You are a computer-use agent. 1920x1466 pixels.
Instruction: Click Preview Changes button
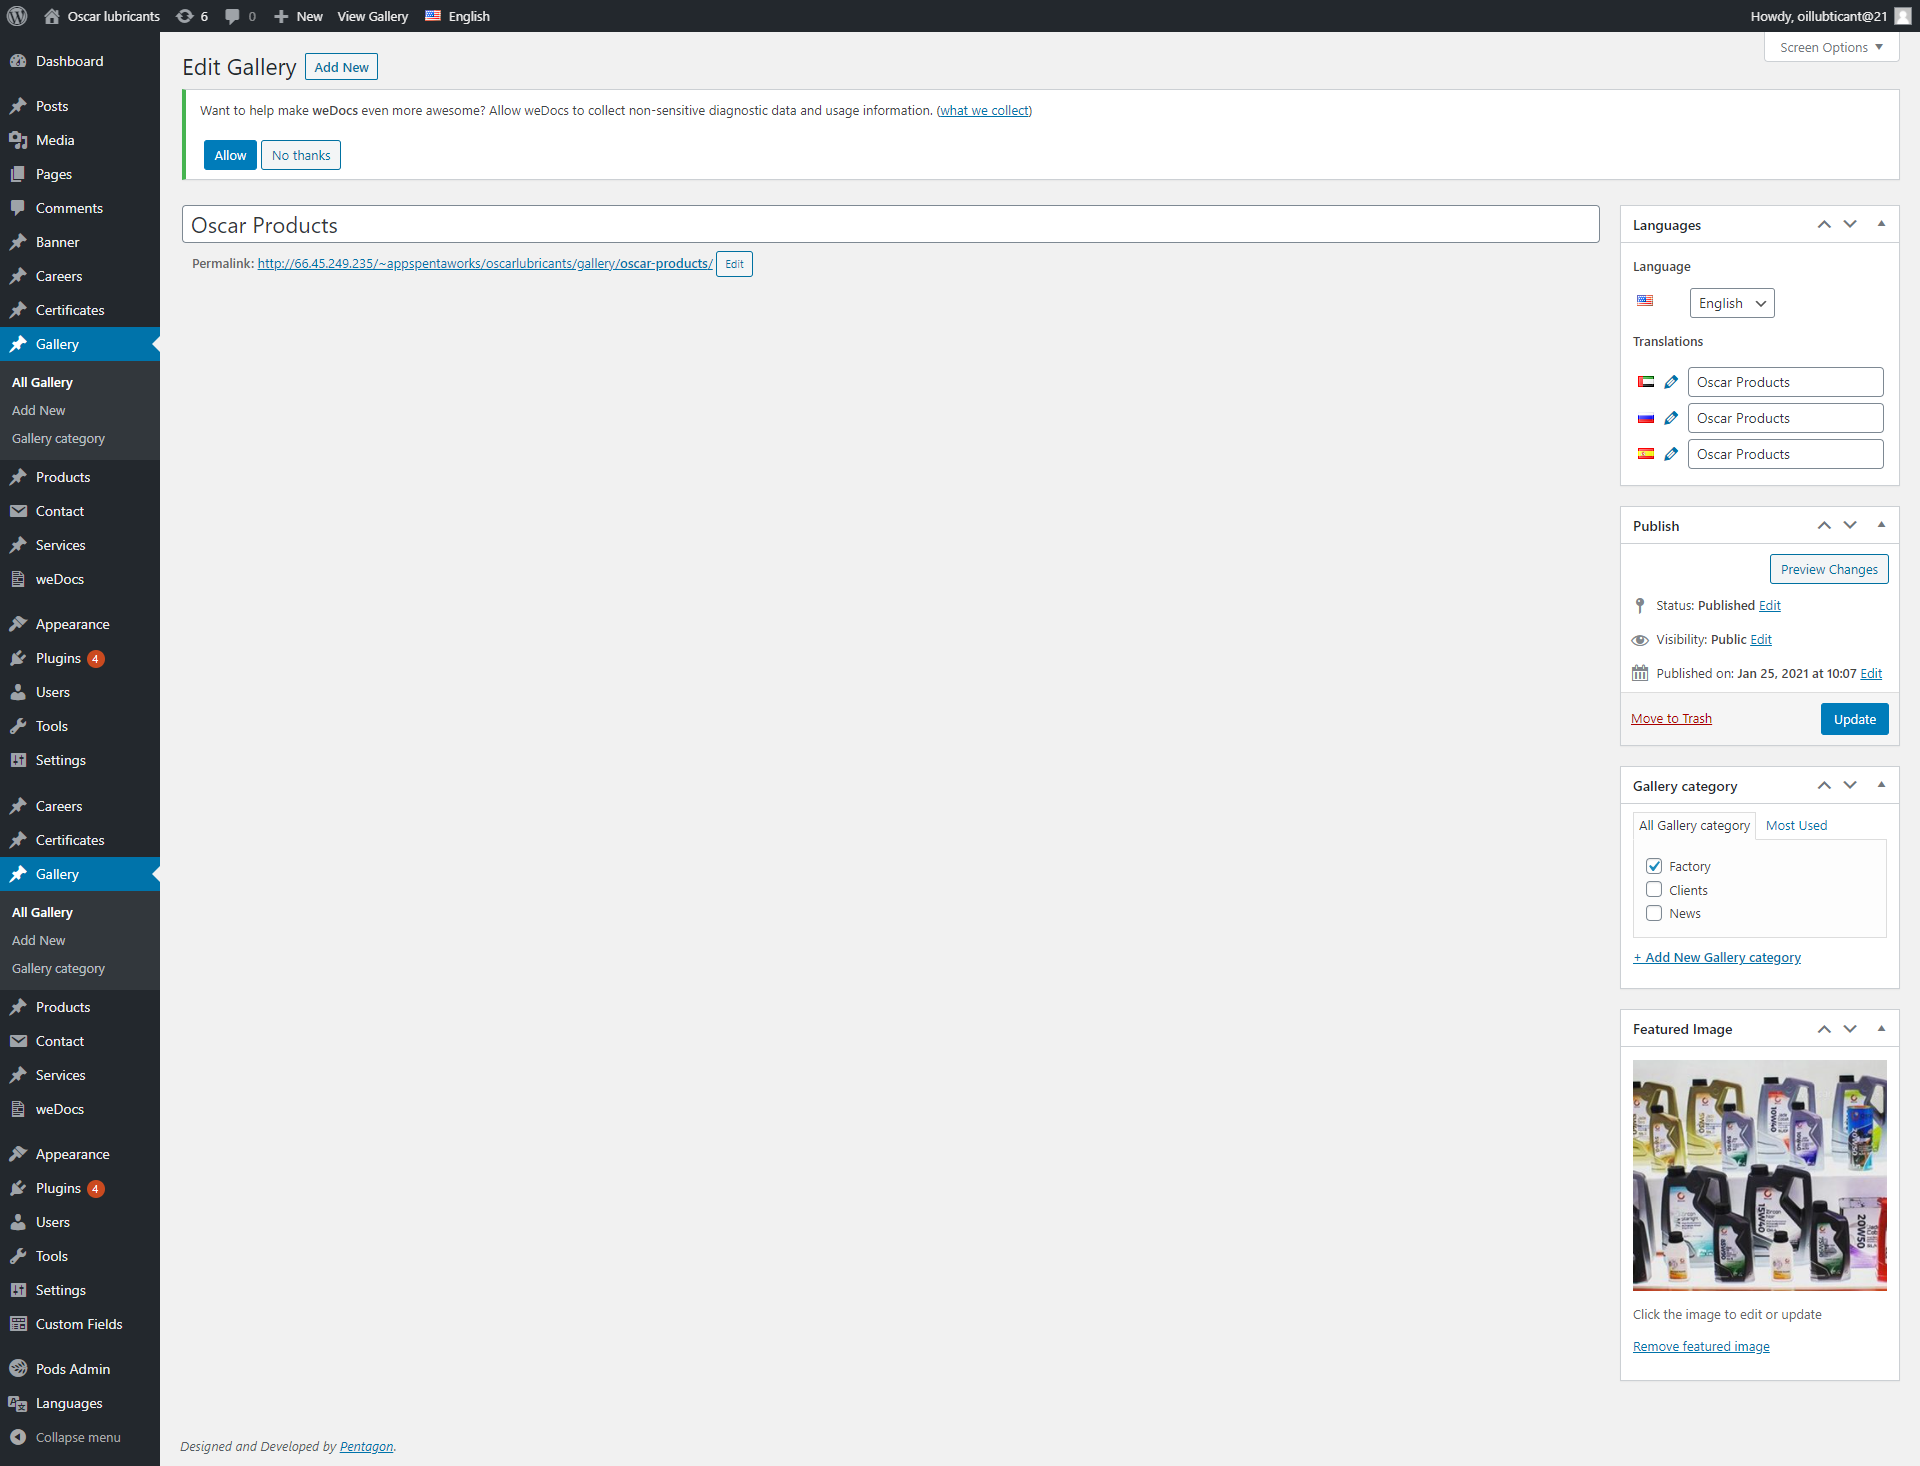click(x=1829, y=569)
